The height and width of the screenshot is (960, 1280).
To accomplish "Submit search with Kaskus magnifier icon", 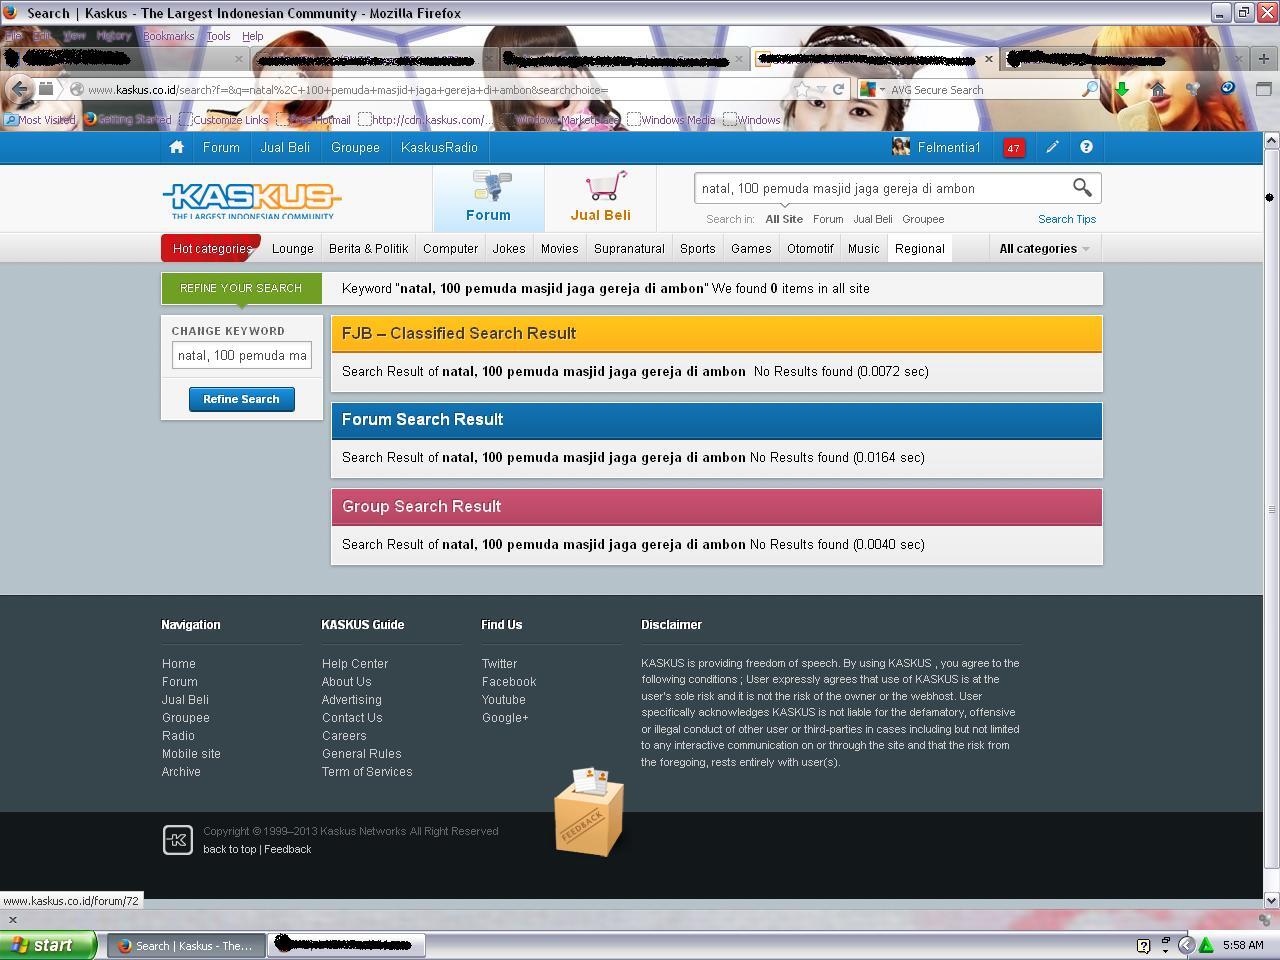I will (x=1082, y=188).
